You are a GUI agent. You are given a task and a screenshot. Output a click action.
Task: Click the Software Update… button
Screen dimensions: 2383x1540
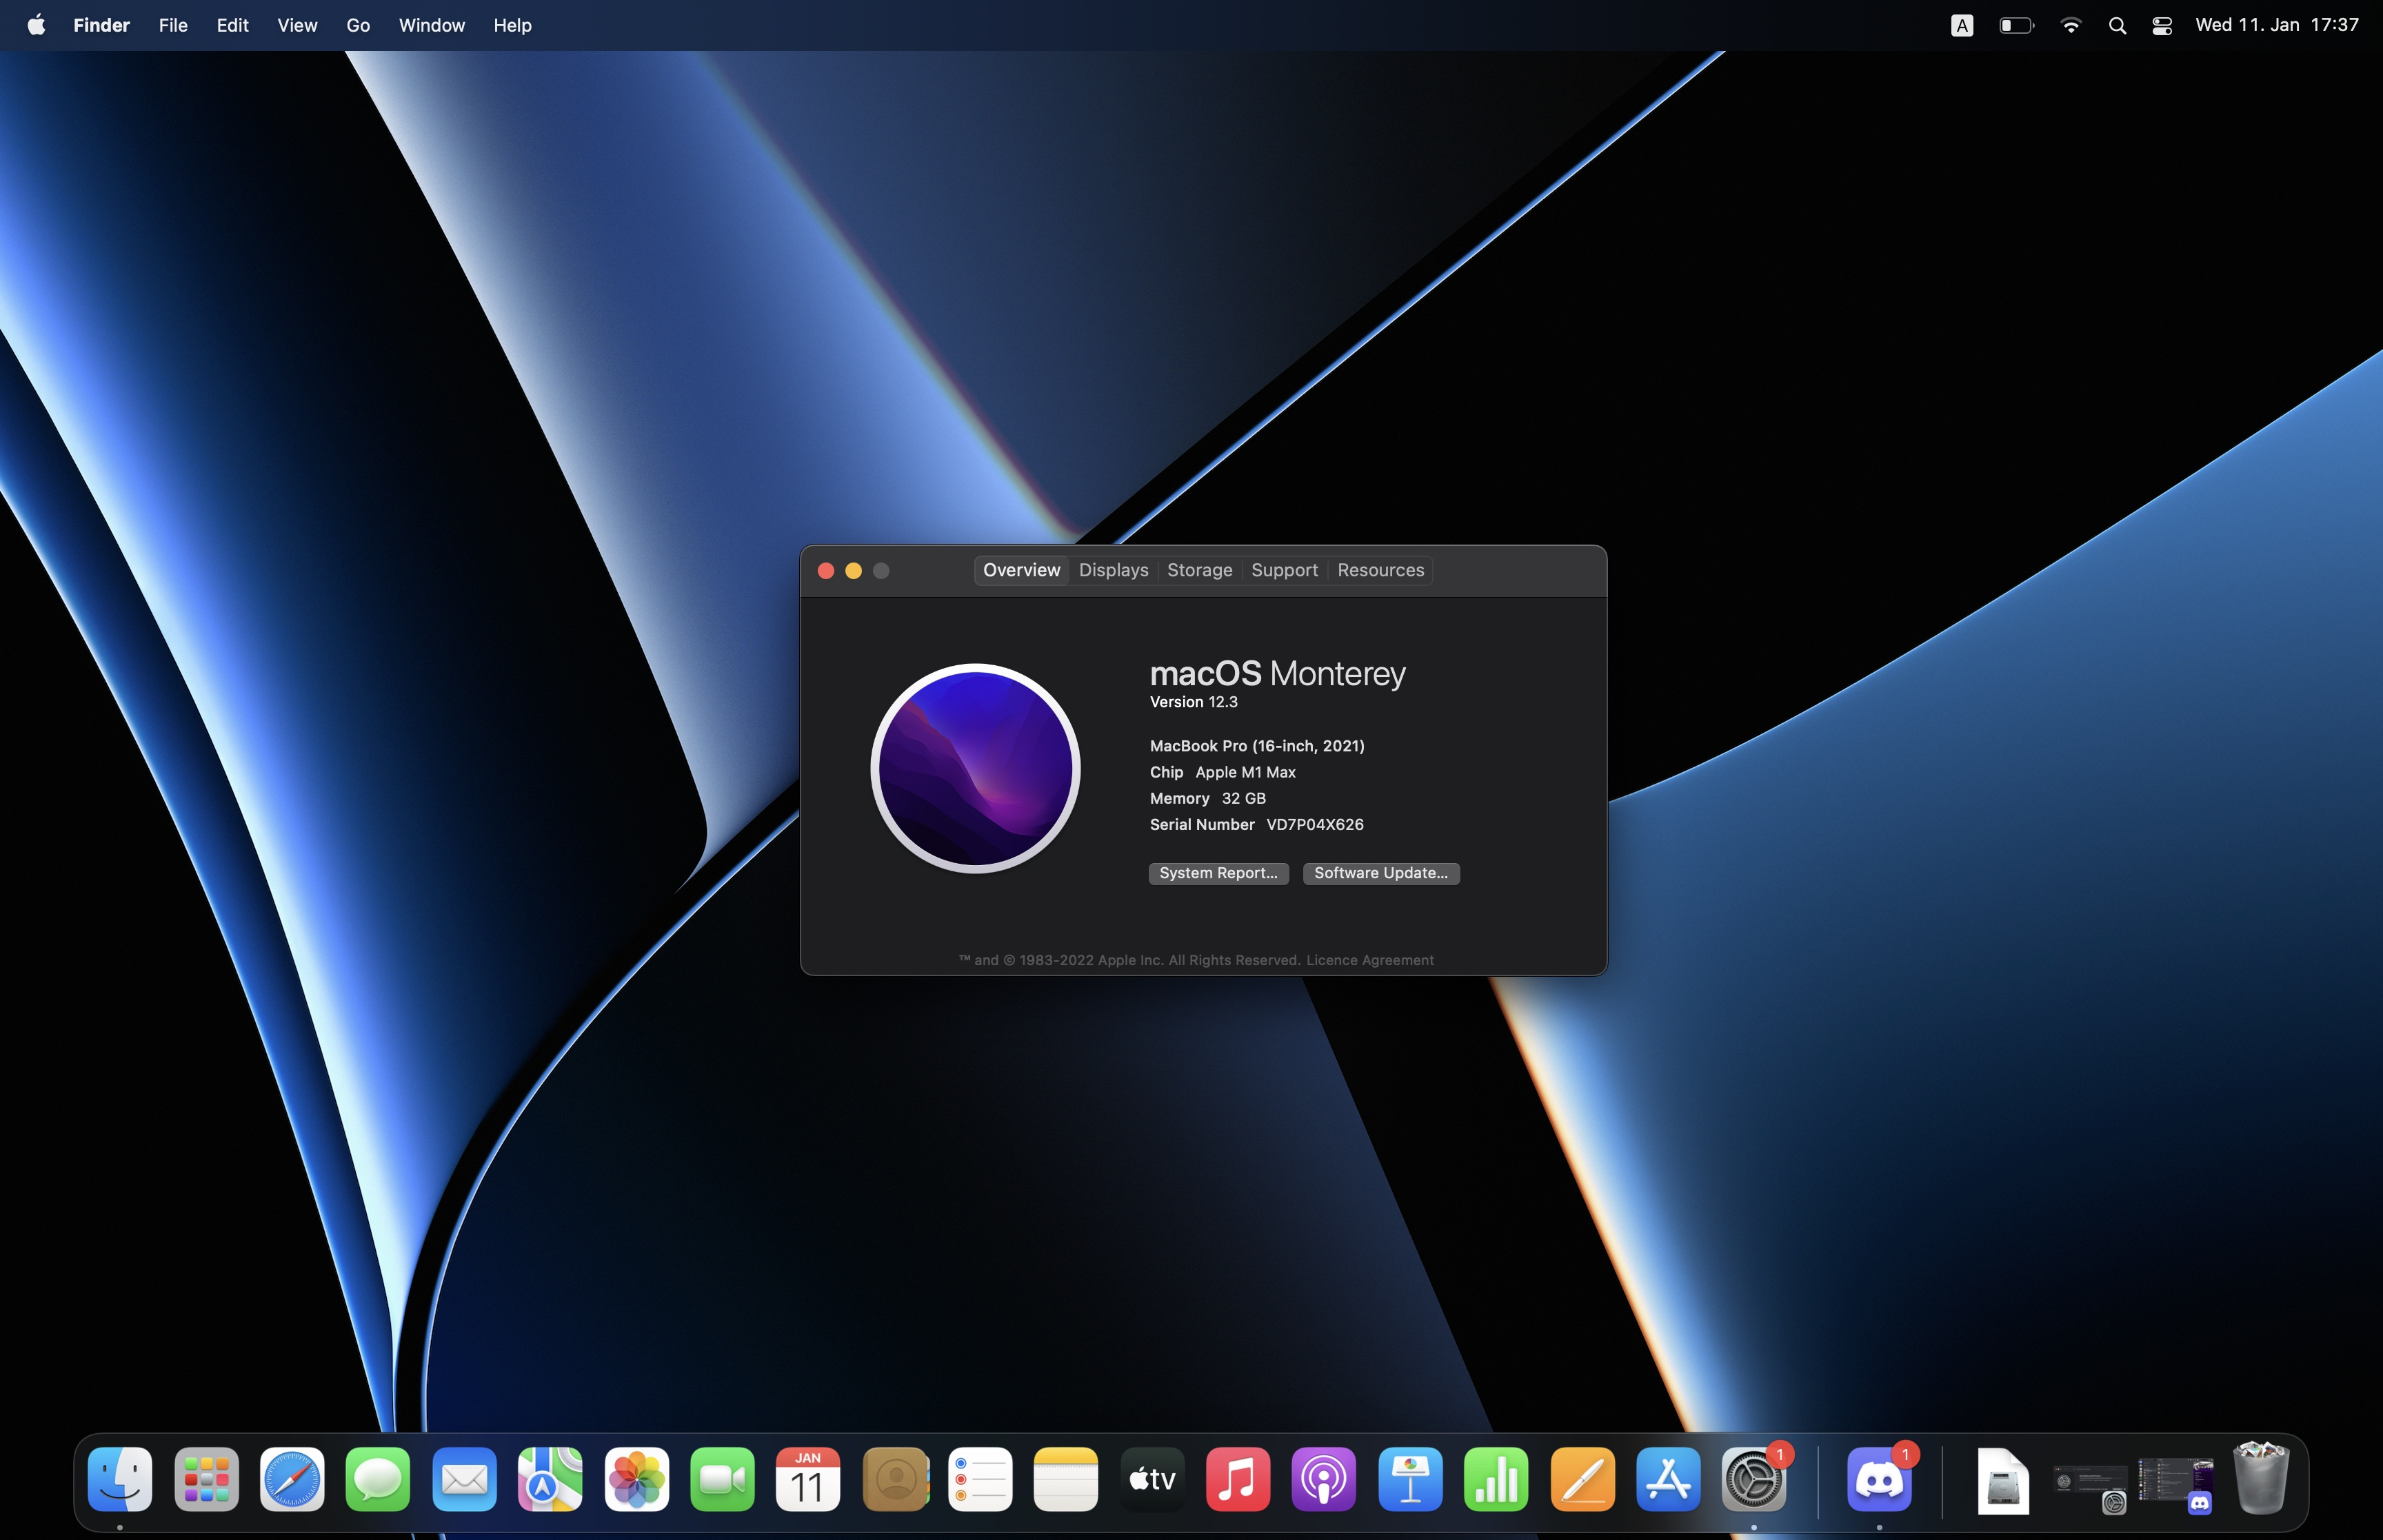[x=1380, y=873]
